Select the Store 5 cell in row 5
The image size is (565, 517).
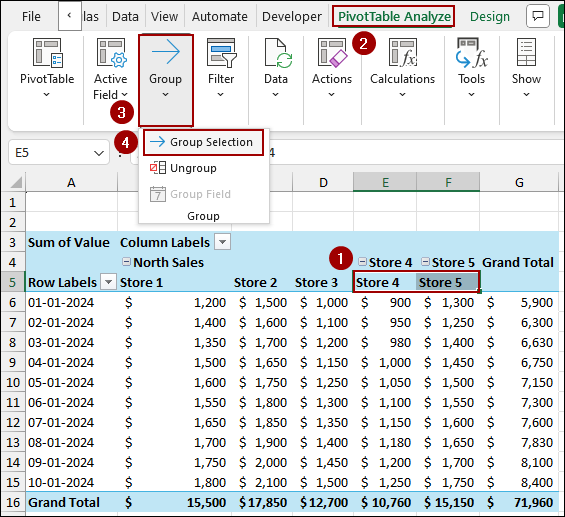click(448, 282)
